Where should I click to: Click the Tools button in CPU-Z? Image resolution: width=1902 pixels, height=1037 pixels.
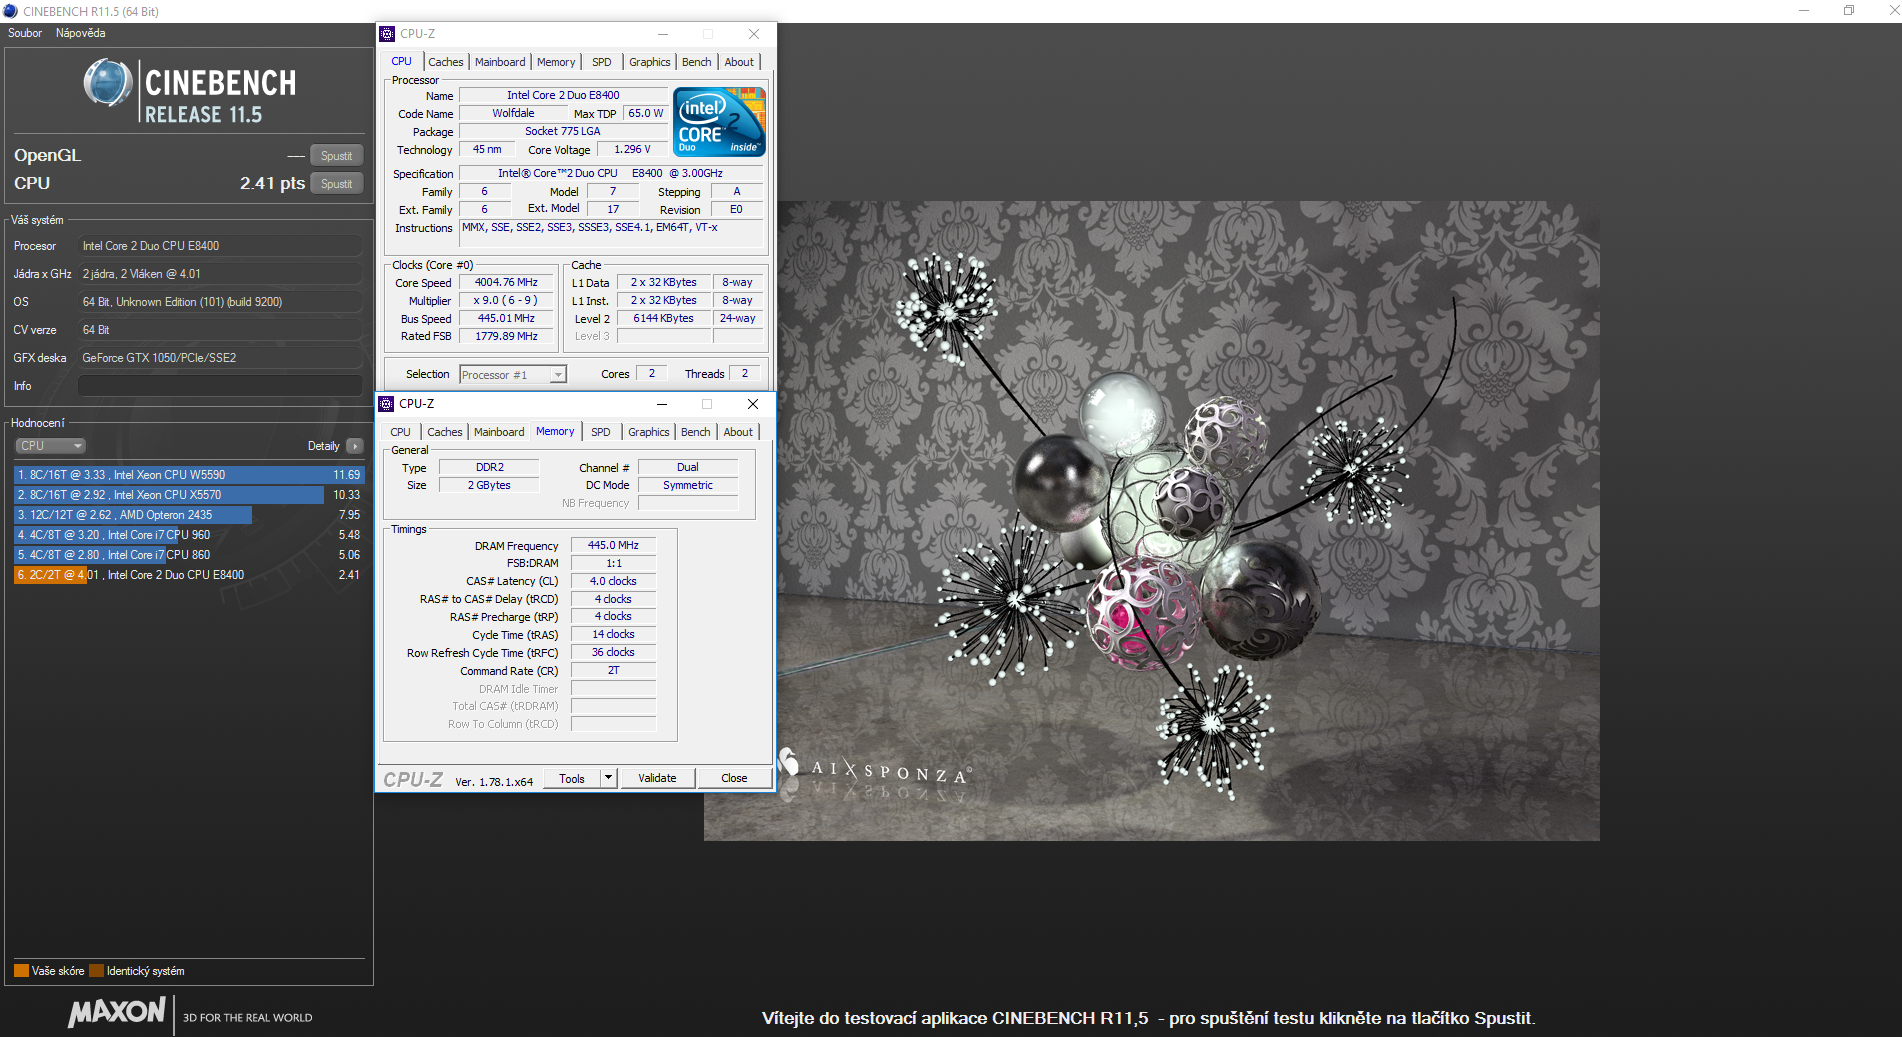pos(572,778)
